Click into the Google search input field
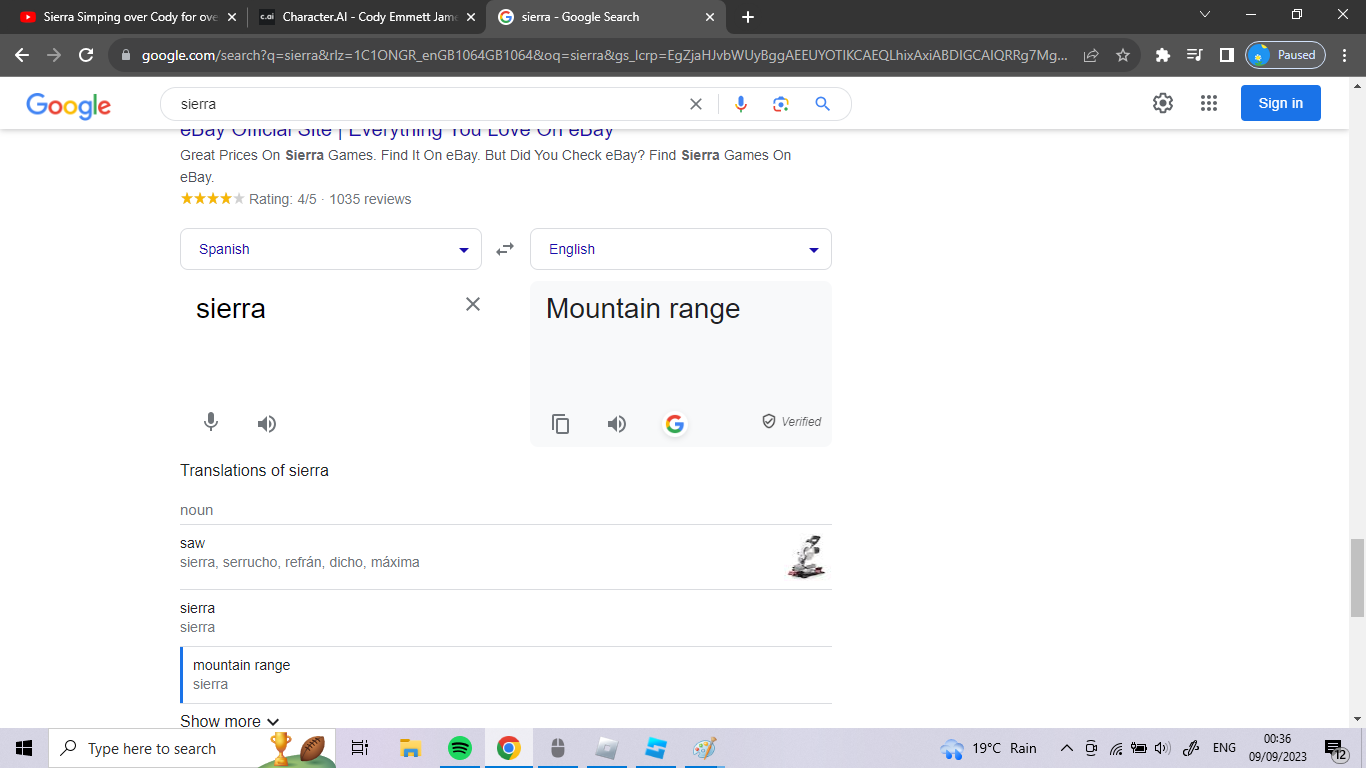The width and height of the screenshot is (1366, 768). pos(430,104)
